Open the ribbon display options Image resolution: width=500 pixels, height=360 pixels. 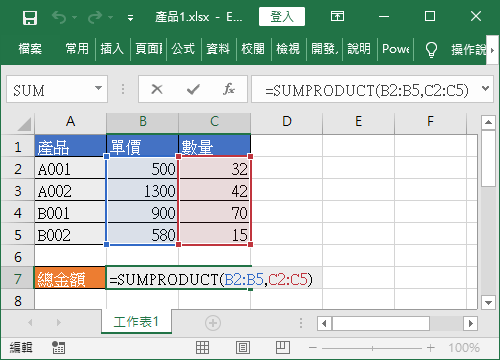[337, 16]
